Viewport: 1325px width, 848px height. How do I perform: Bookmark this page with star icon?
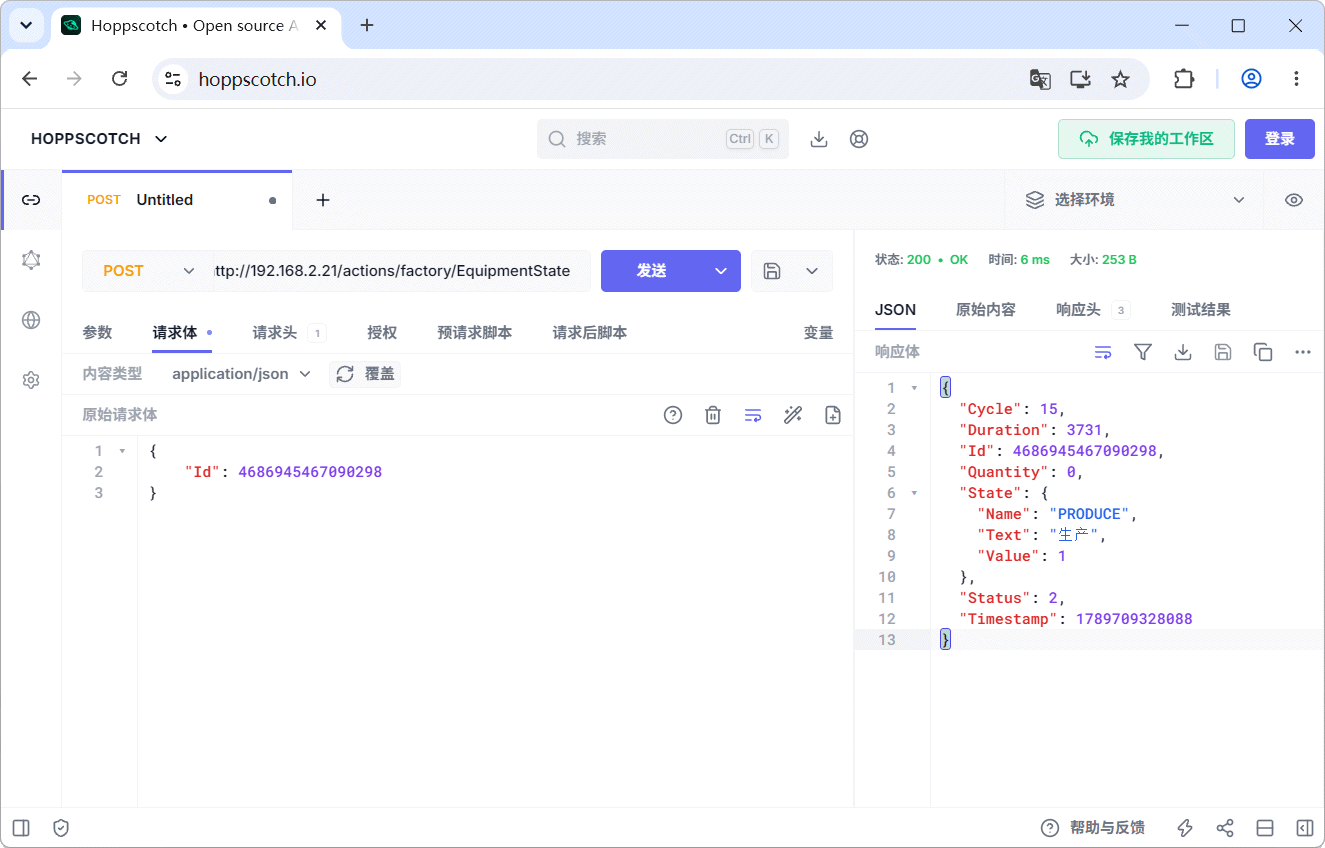(x=1120, y=79)
